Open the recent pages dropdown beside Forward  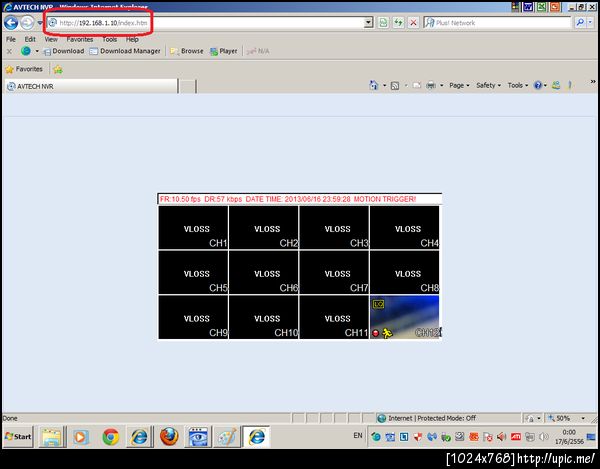tap(39, 23)
